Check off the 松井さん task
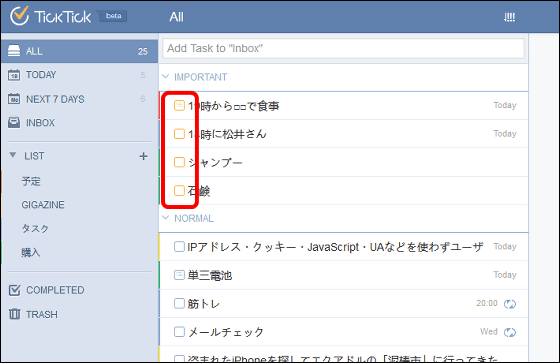The height and width of the screenshot is (363, 560). tap(179, 134)
